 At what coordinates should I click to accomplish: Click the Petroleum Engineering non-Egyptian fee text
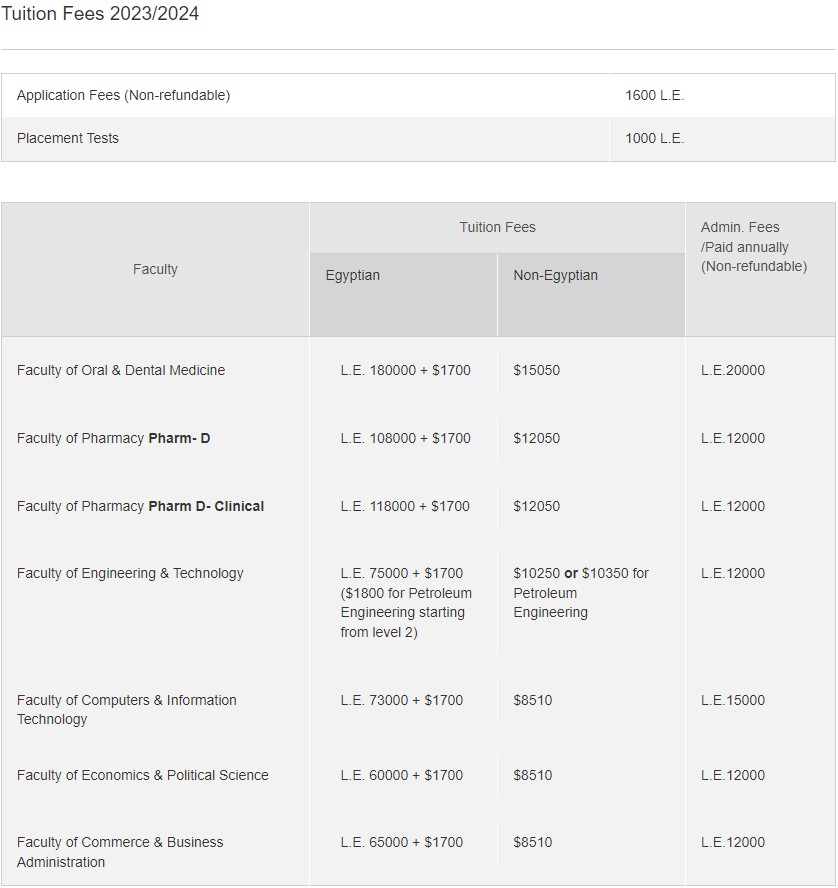[x=580, y=592]
